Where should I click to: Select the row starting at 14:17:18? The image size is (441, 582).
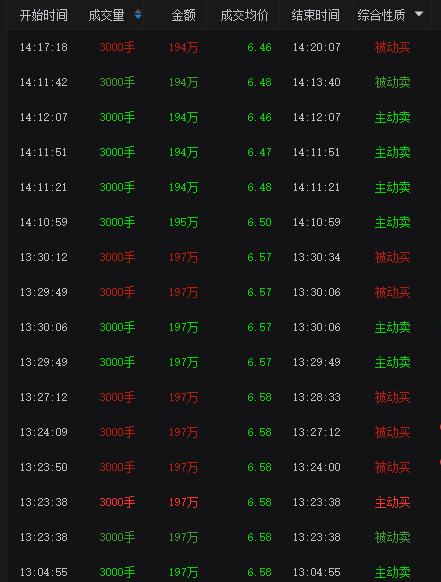coord(220,48)
